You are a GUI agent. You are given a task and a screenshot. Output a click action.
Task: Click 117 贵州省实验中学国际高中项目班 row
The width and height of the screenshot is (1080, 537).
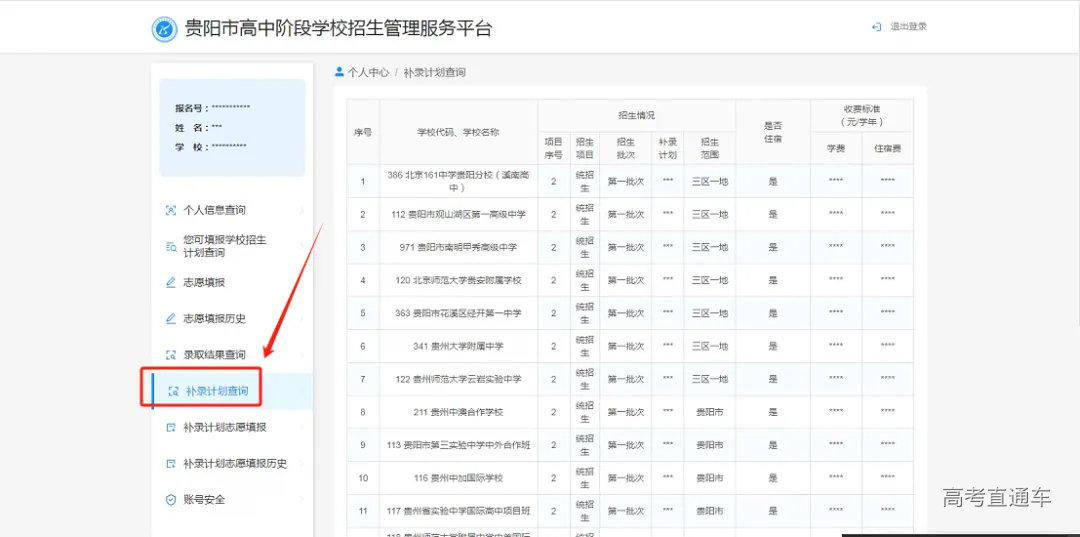click(630, 512)
